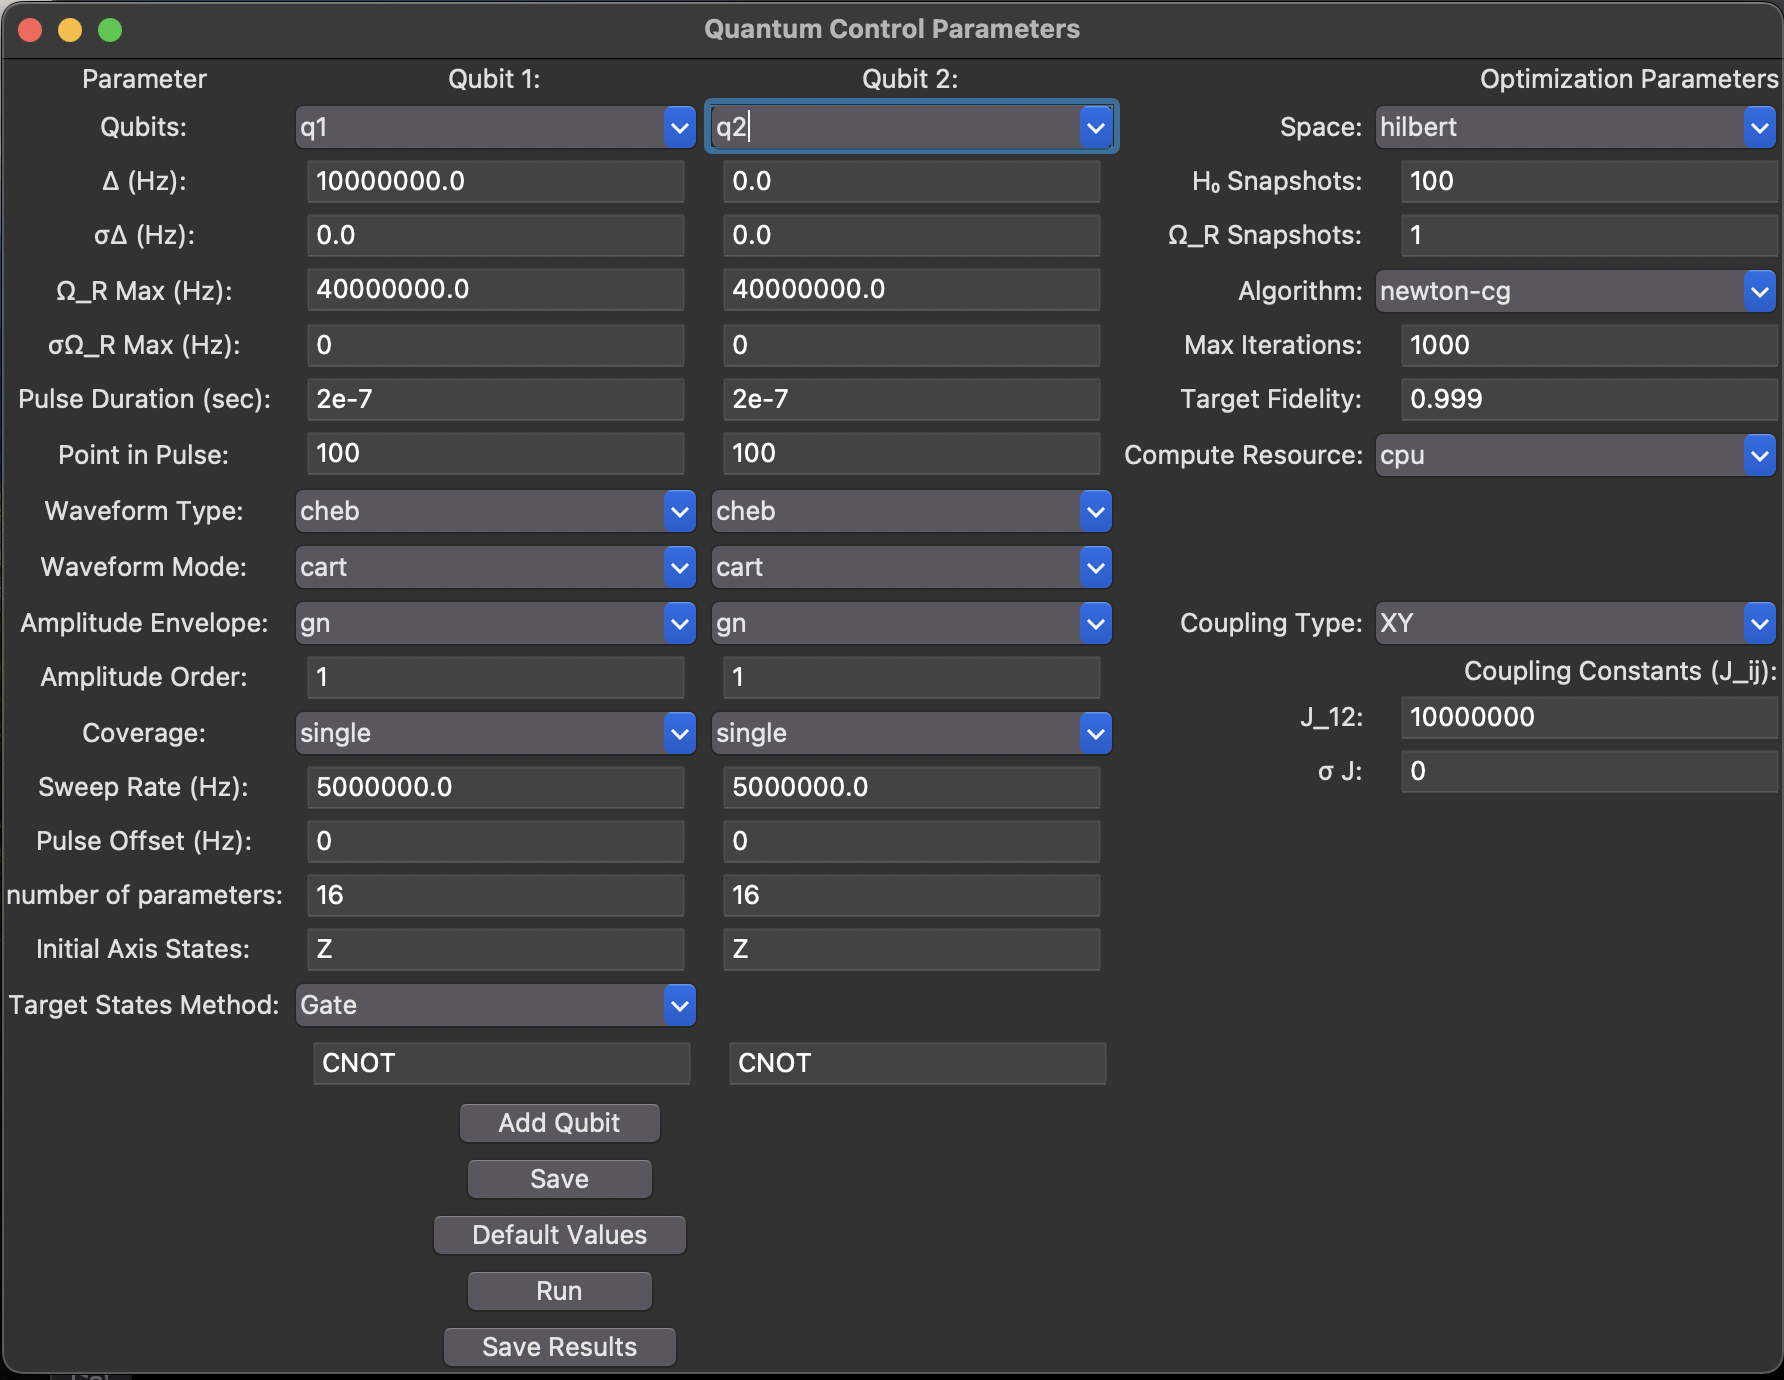Viewport: 1784px width, 1380px height.
Task: Edit the Target Fidelity field
Action: [x=1590, y=399]
